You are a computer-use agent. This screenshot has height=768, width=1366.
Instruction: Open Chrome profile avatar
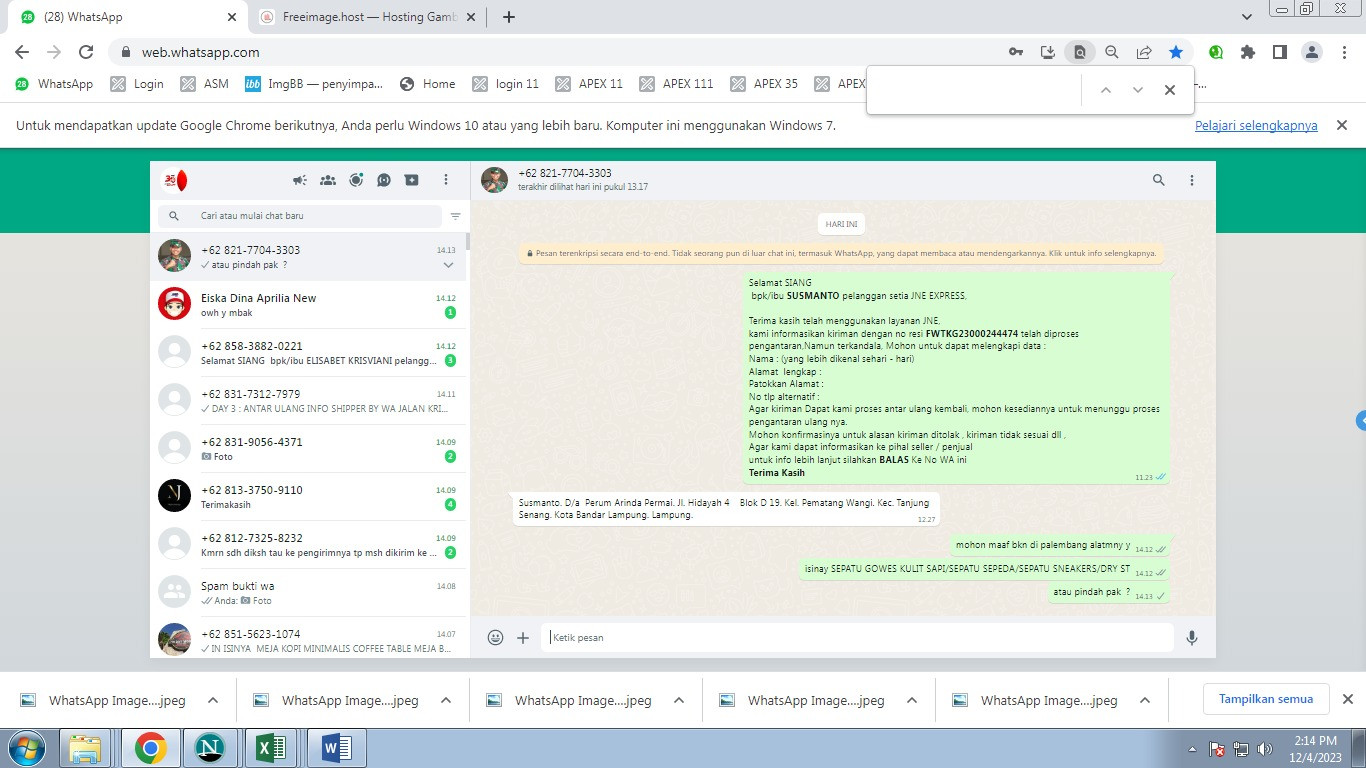point(1312,52)
